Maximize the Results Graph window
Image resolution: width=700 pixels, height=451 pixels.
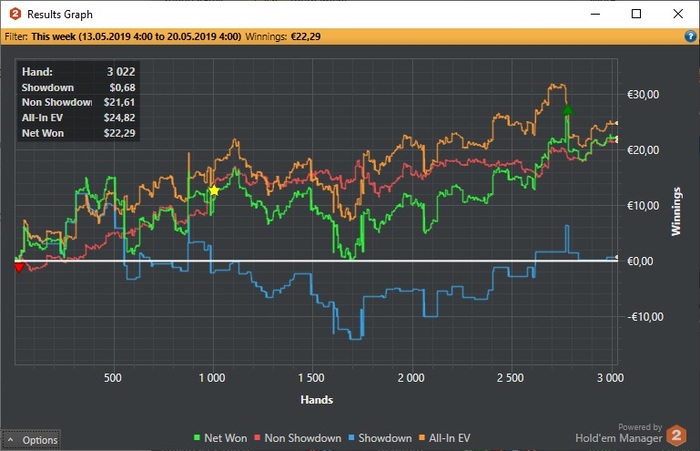[x=636, y=14]
